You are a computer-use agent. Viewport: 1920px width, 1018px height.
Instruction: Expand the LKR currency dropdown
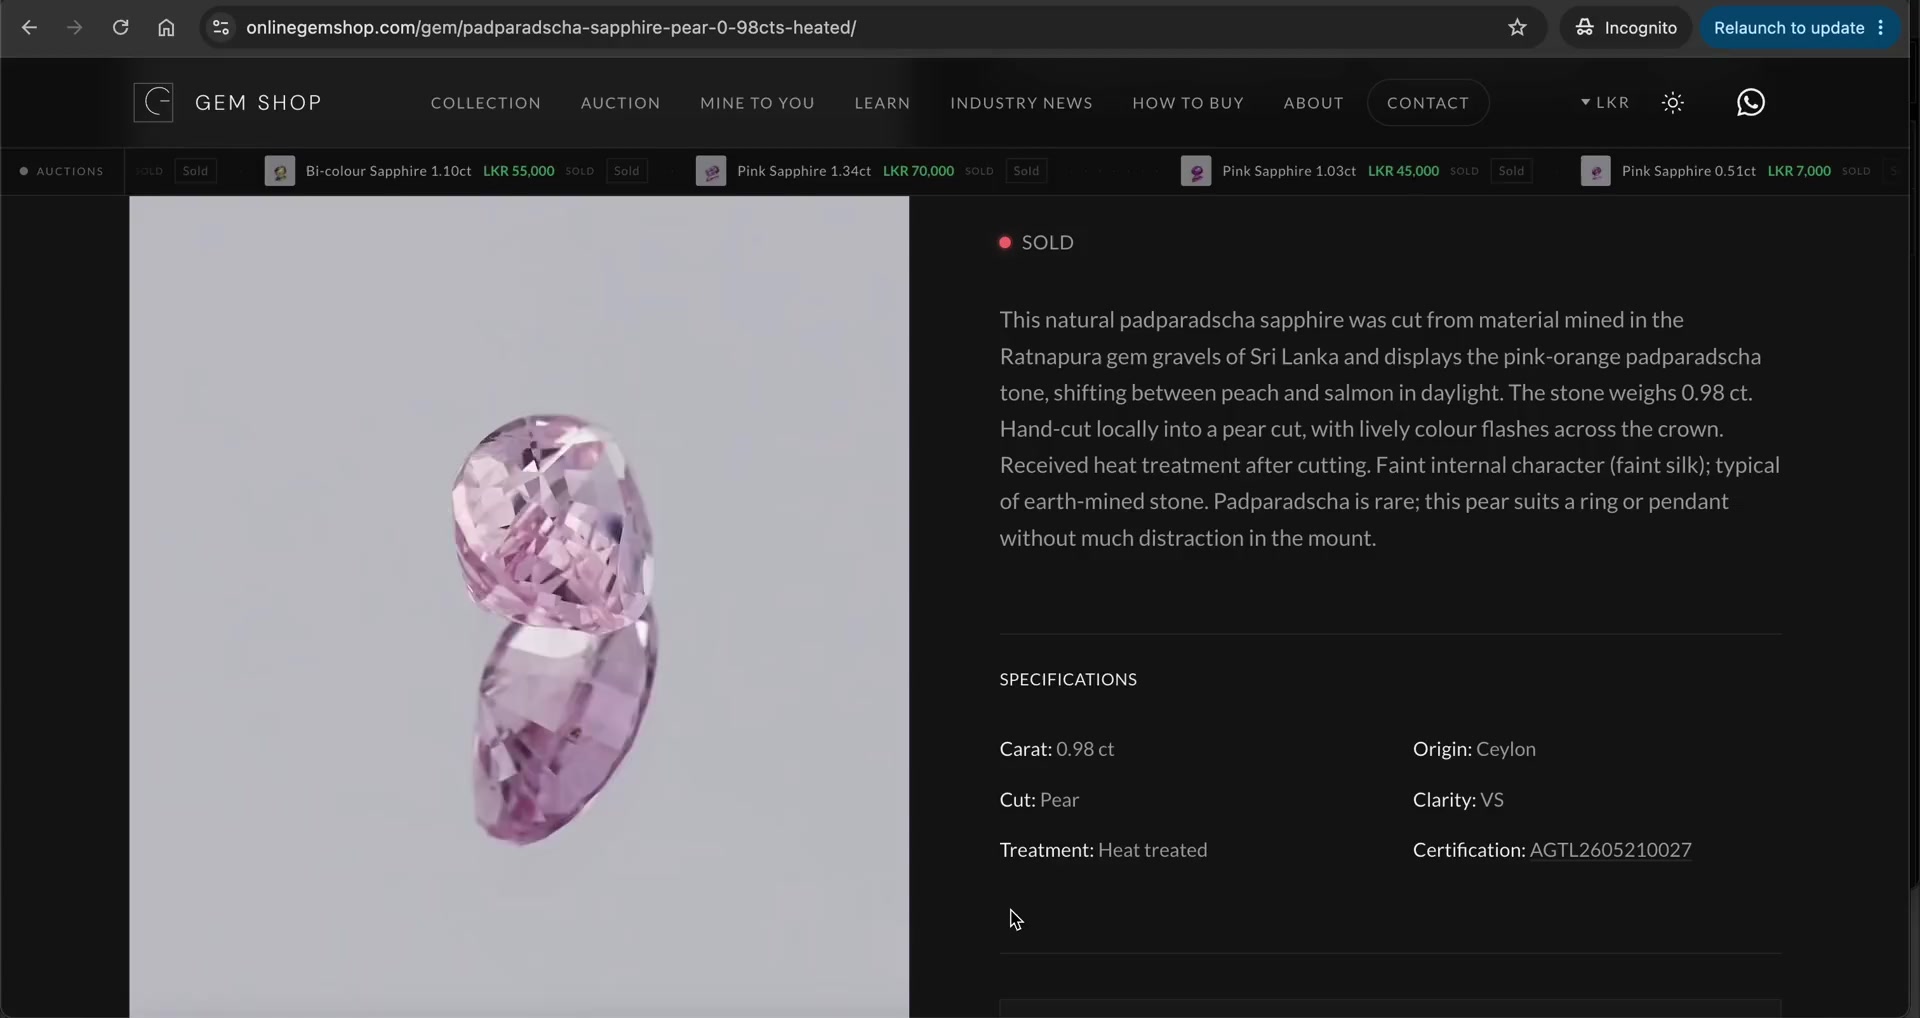coord(1604,102)
